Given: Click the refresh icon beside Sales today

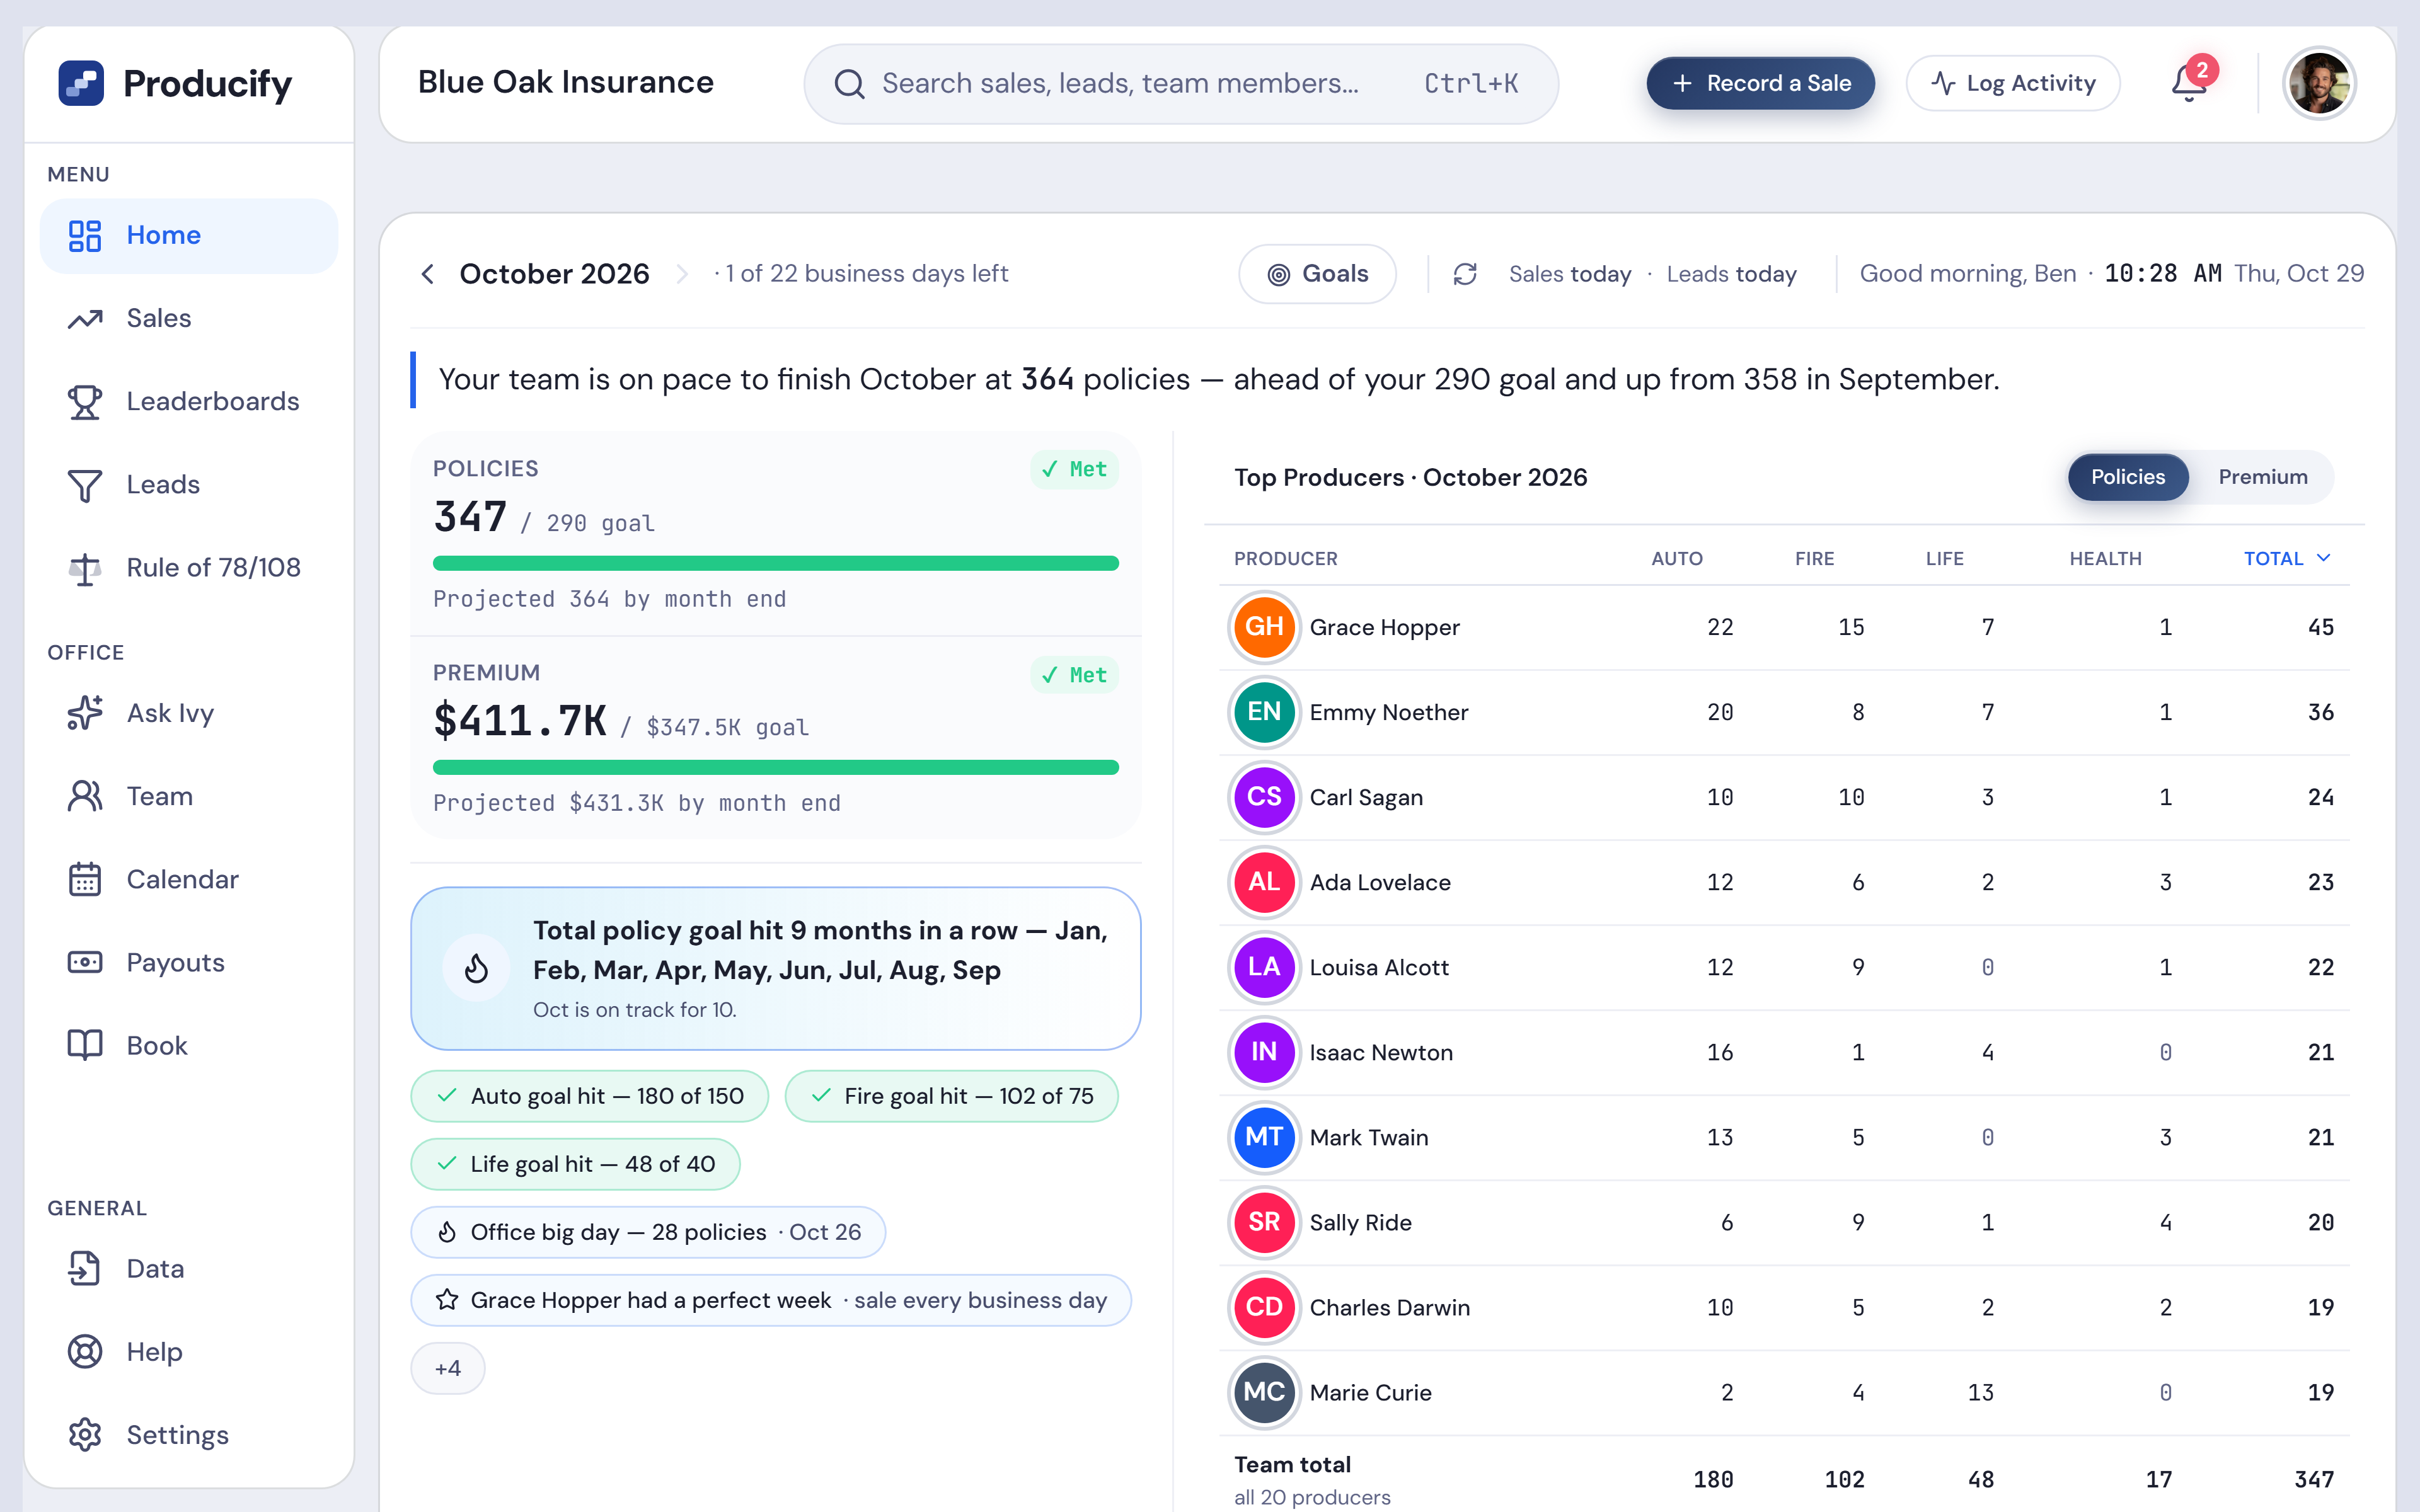Looking at the screenshot, I should [1465, 274].
